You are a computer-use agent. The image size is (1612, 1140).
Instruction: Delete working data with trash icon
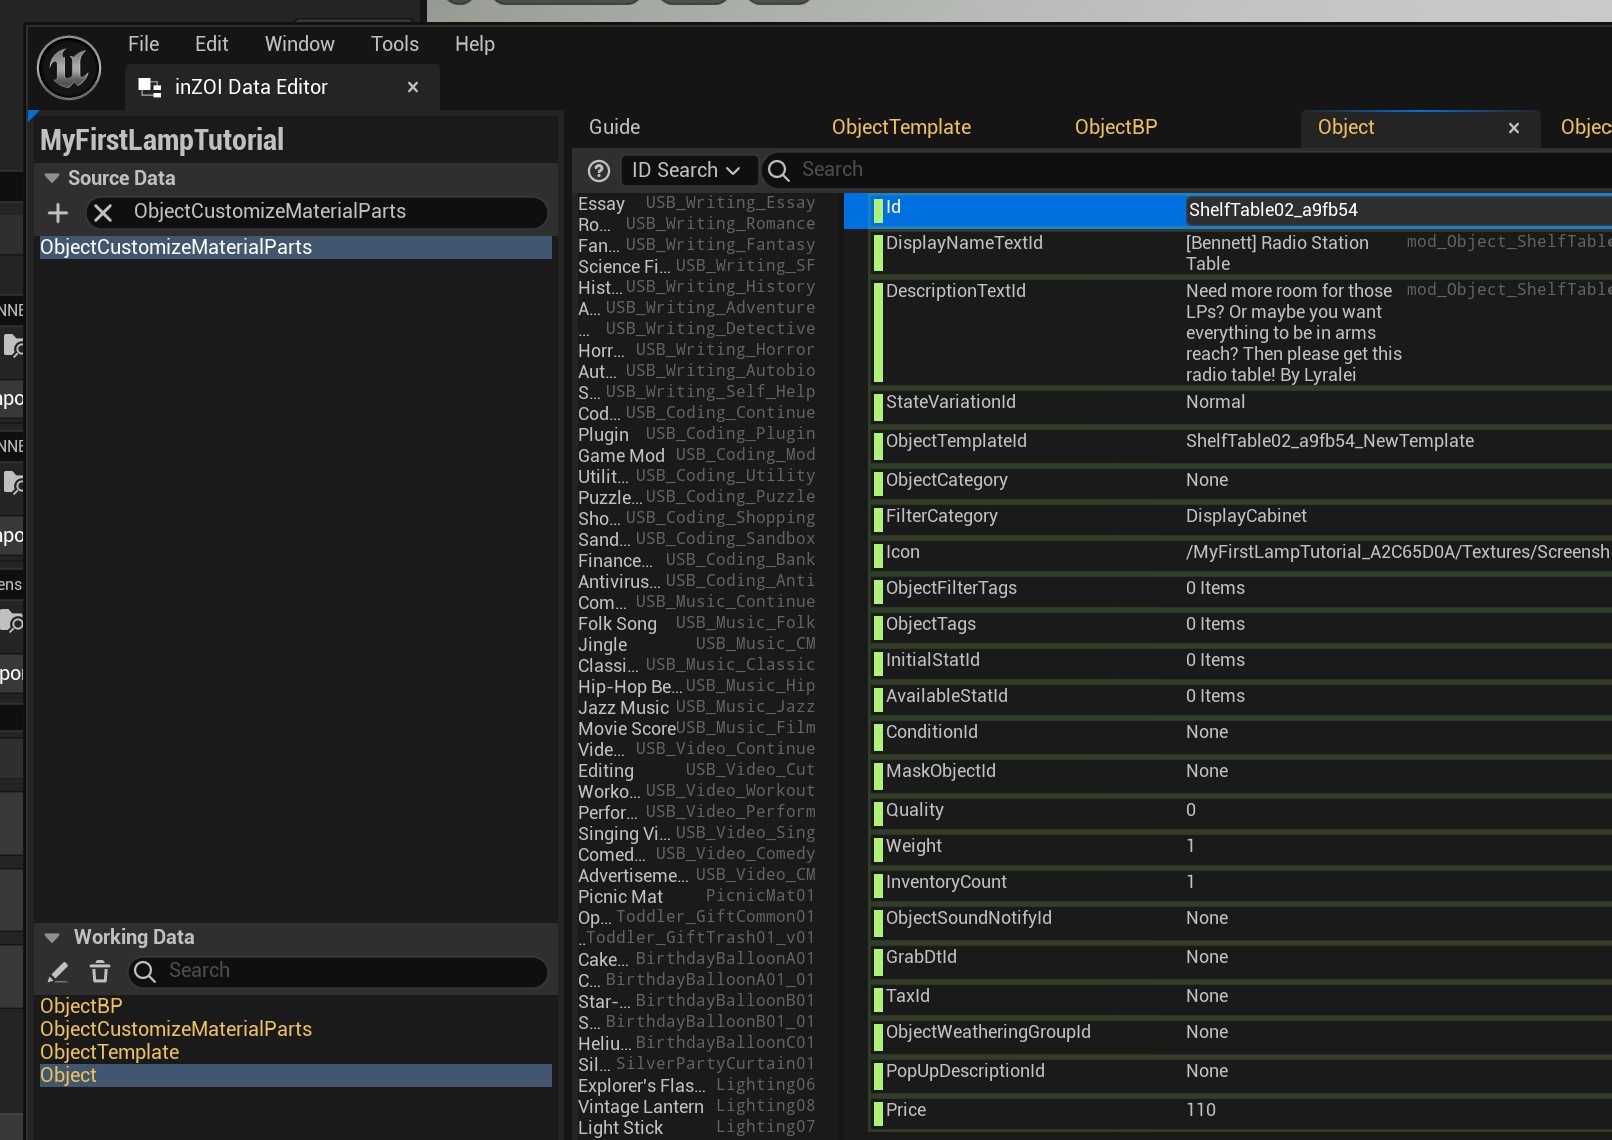point(100,972)
